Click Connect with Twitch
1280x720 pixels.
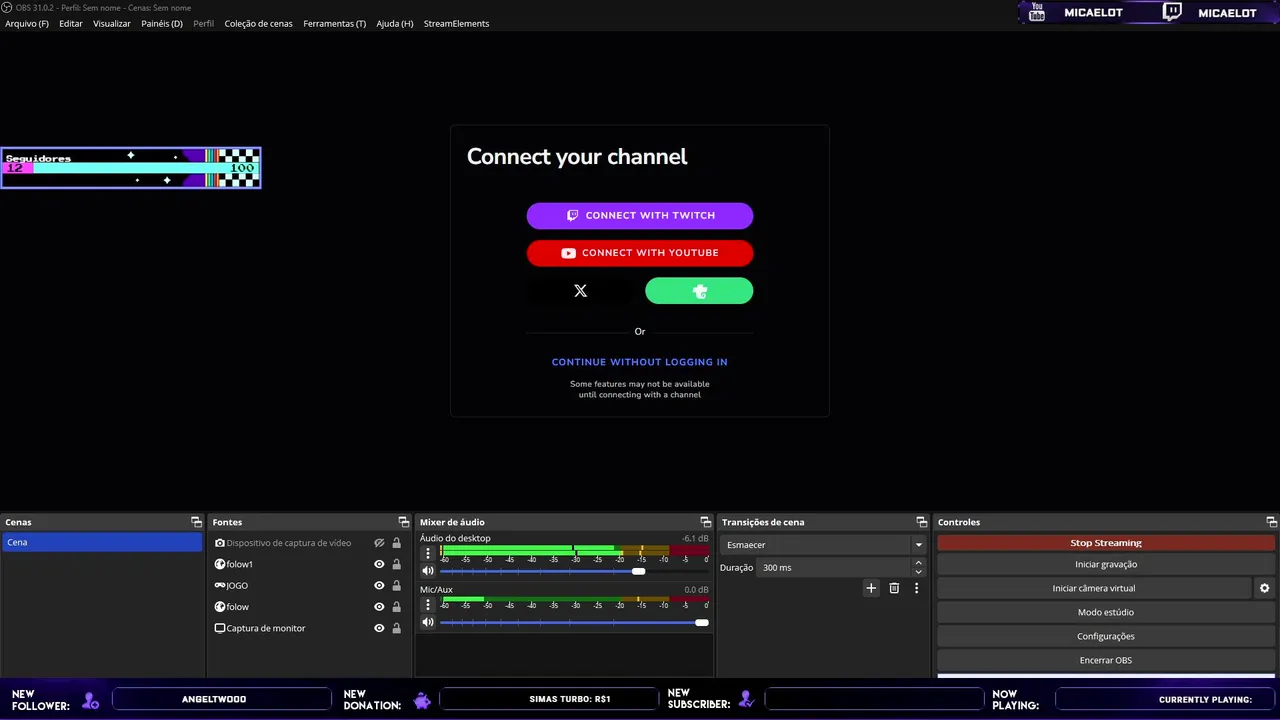click(x=640, y=216)
